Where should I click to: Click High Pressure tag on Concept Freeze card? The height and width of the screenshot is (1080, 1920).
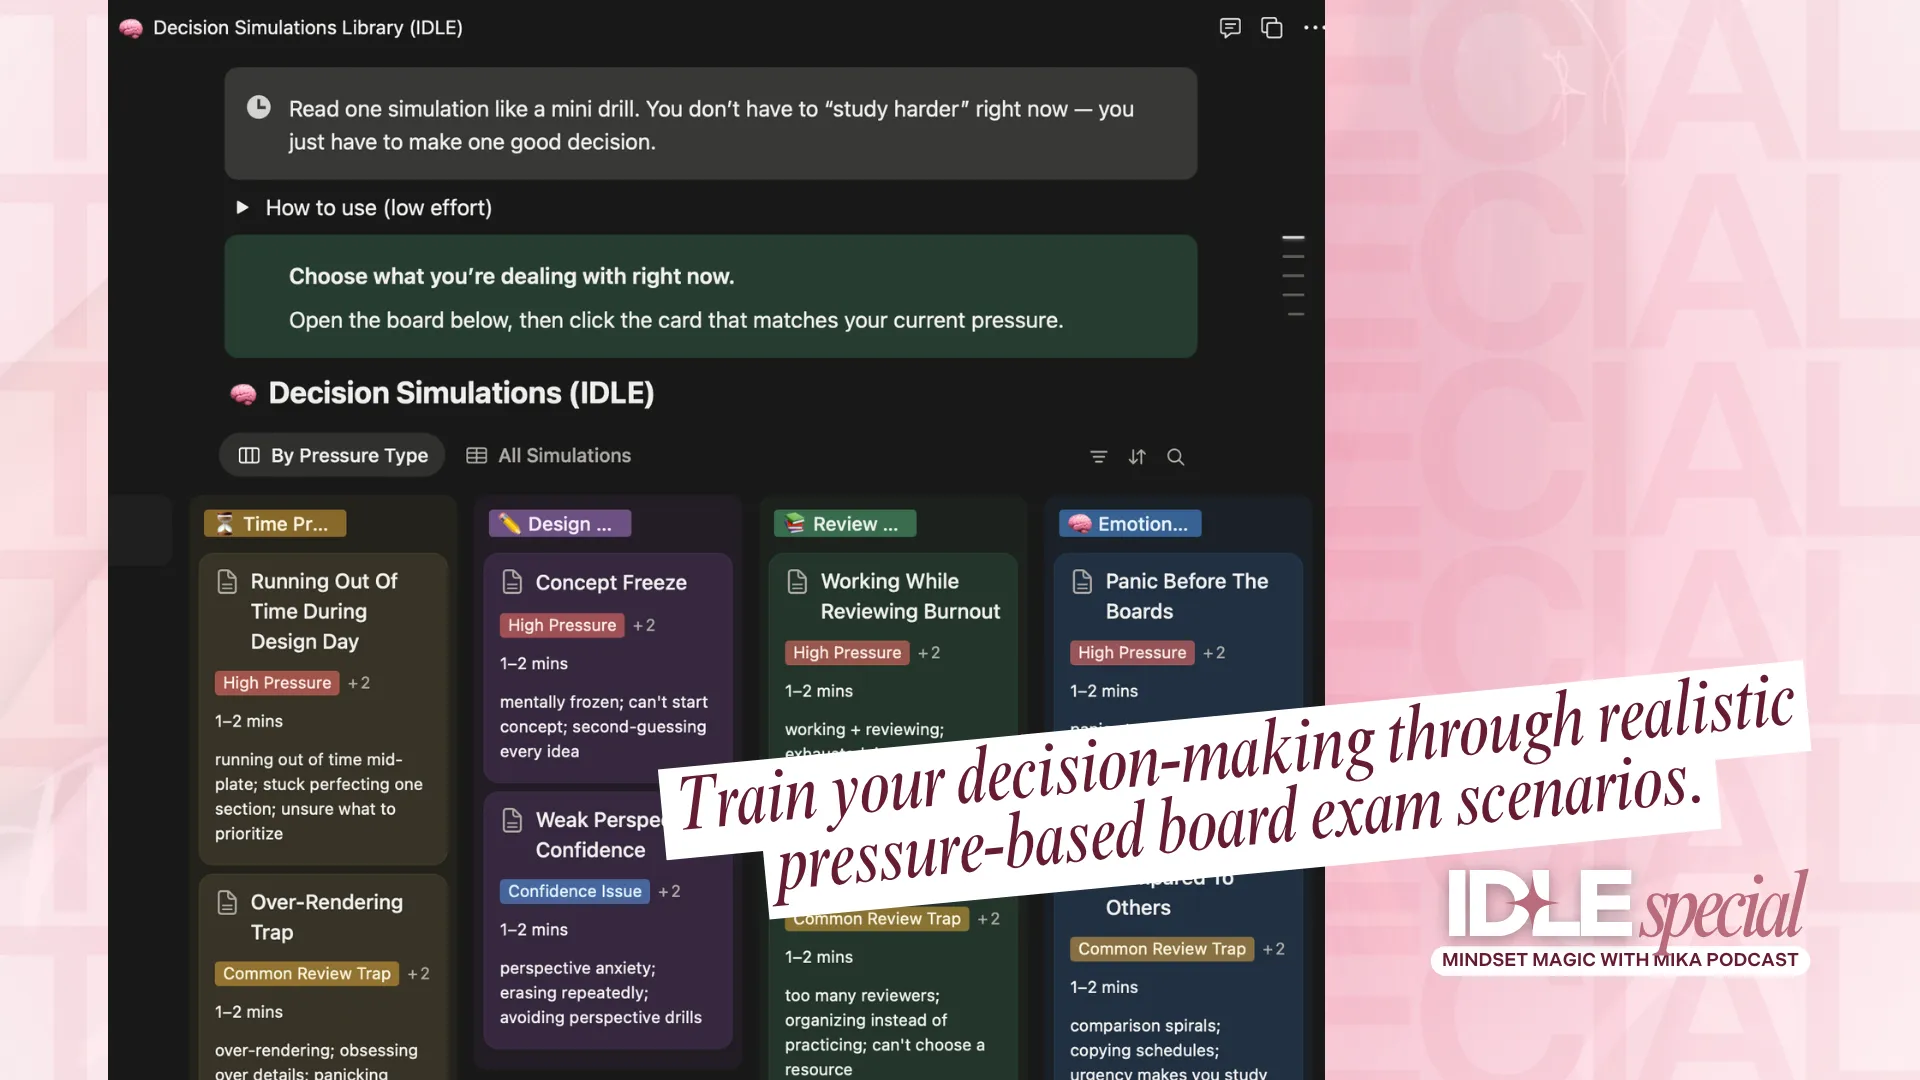click(562, 626)
